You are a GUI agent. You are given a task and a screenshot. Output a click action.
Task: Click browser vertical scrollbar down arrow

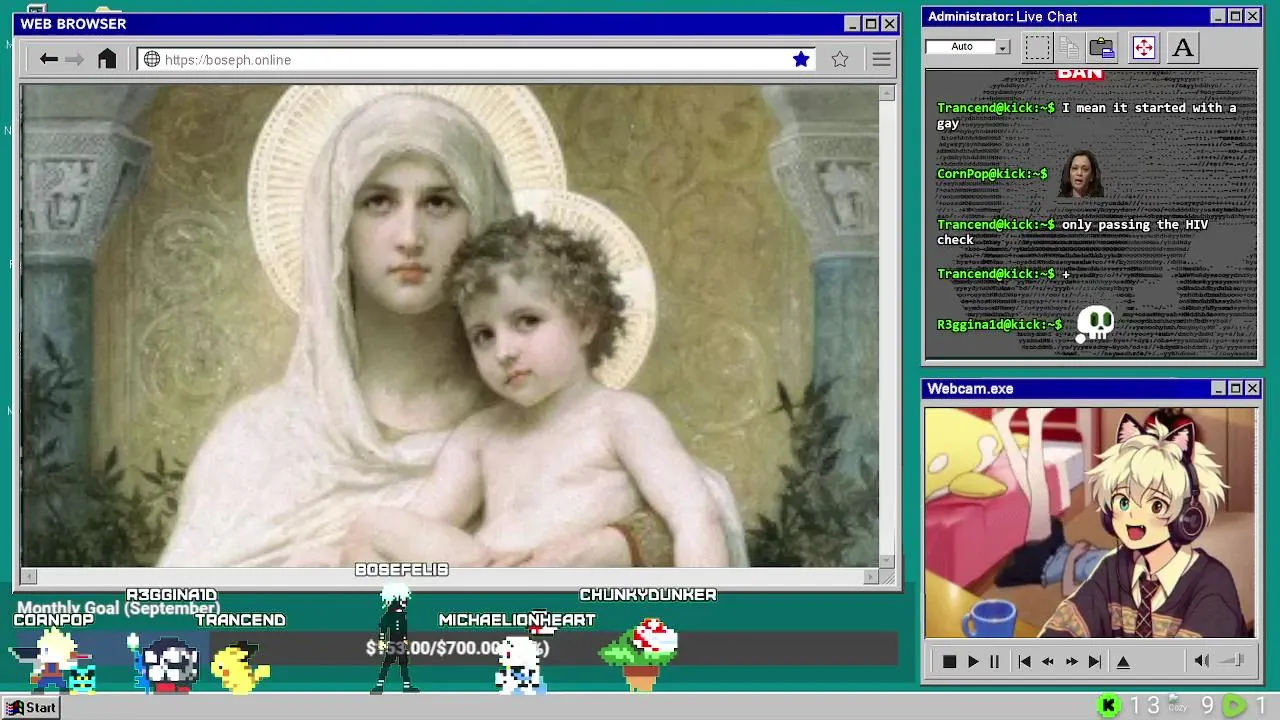887,560
